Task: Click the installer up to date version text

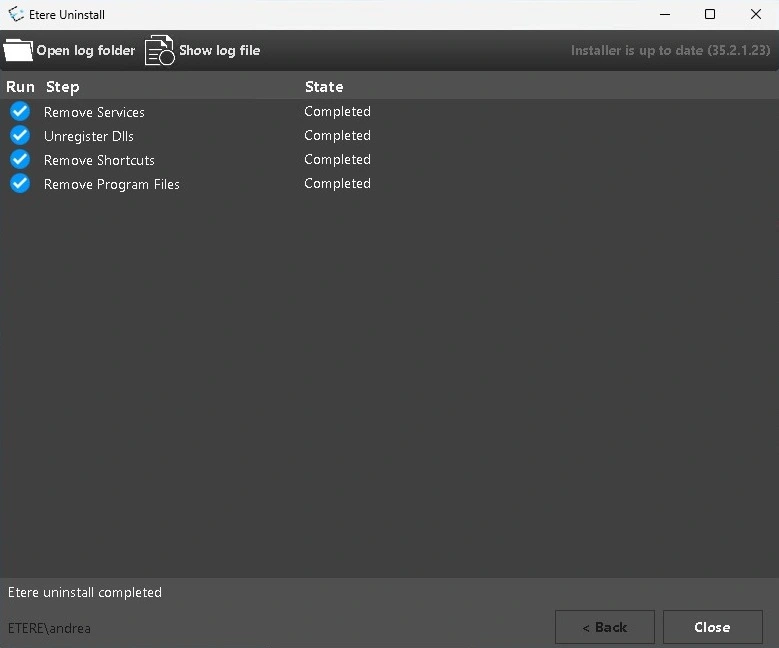Action: point(667,50)
